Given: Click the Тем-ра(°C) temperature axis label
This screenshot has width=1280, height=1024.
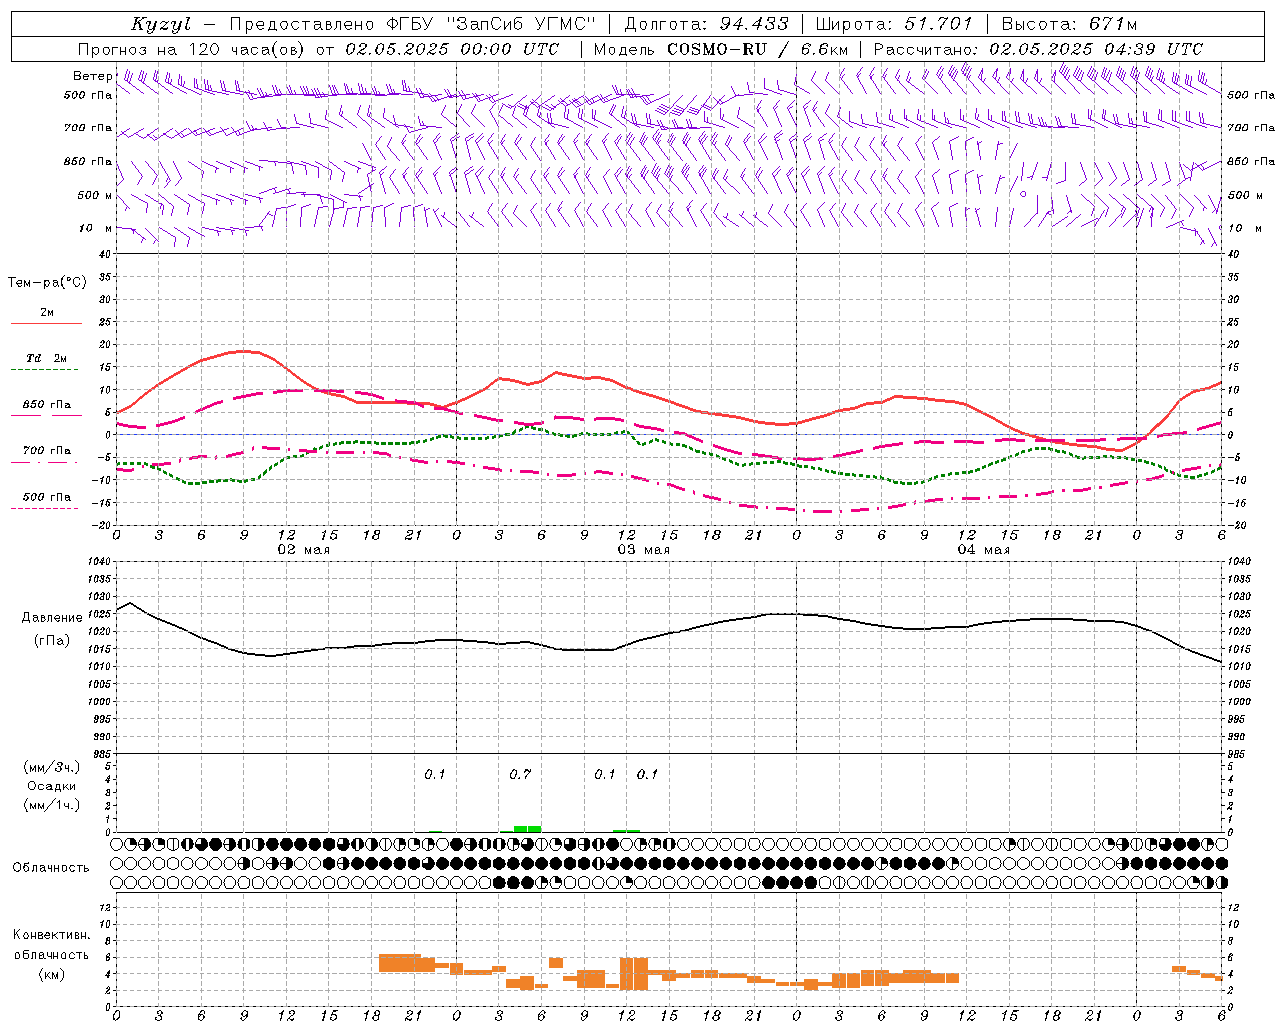Looking at the screenshot, I should pos(47,283).
